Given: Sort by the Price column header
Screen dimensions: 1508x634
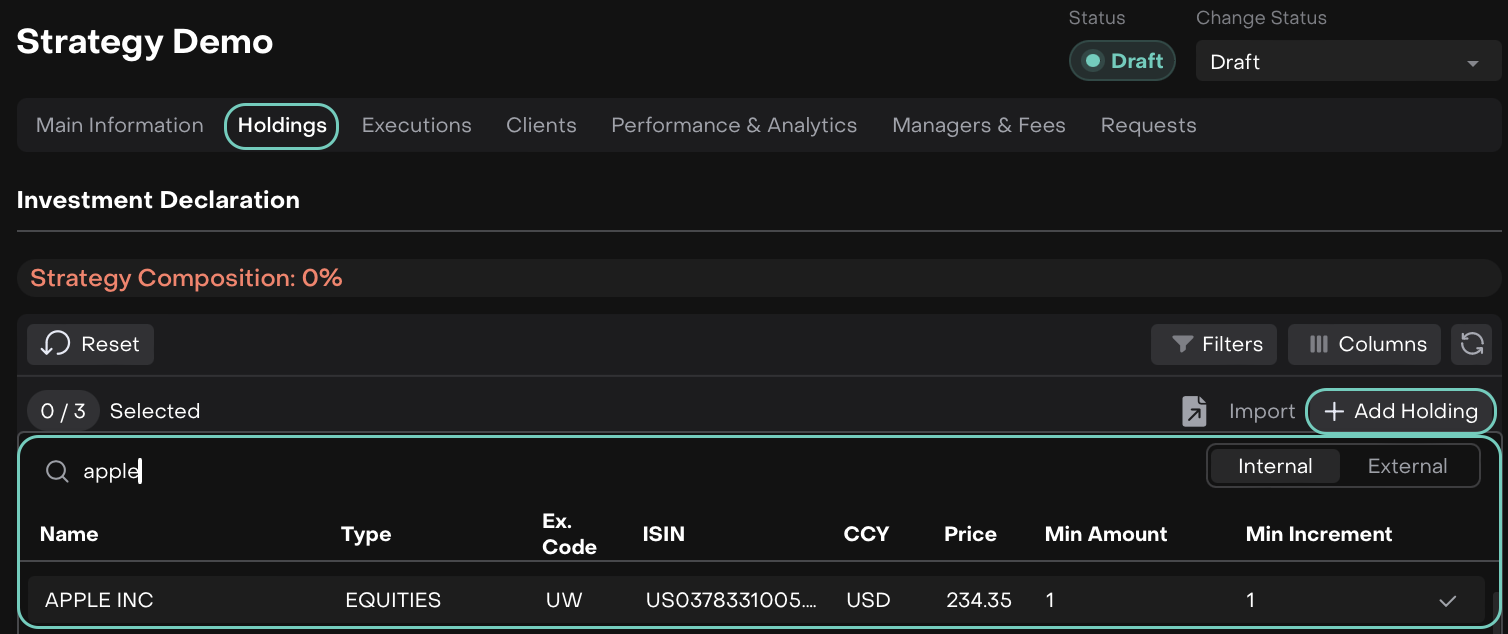Looking at the screenshot, I should [x=970, y=534].
